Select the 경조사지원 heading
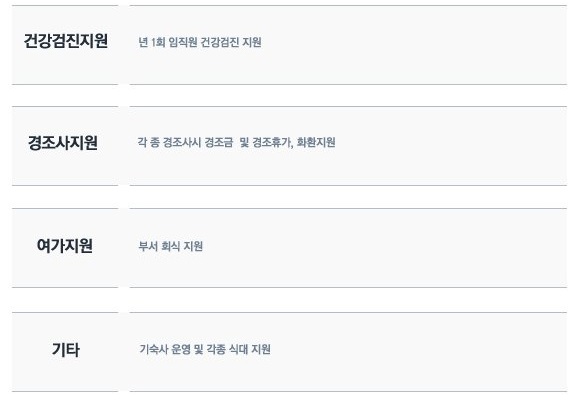Image resolution: width=585 pixels, height=411 pixels. pos(63,142)
